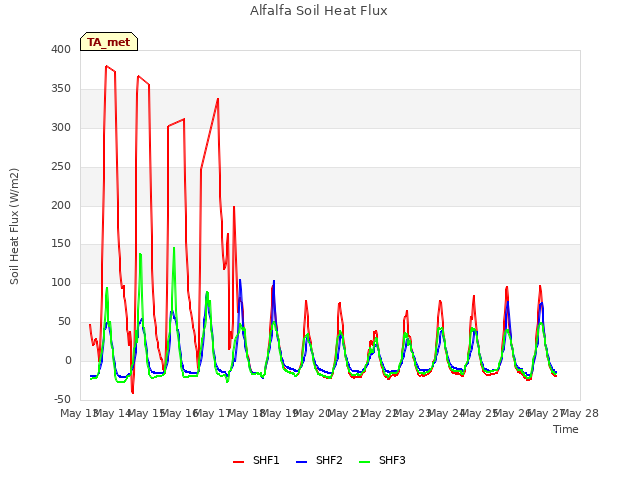Click the SHF3 green peak near 145
This screenshot has height=480, width=640.
(174, 248)
